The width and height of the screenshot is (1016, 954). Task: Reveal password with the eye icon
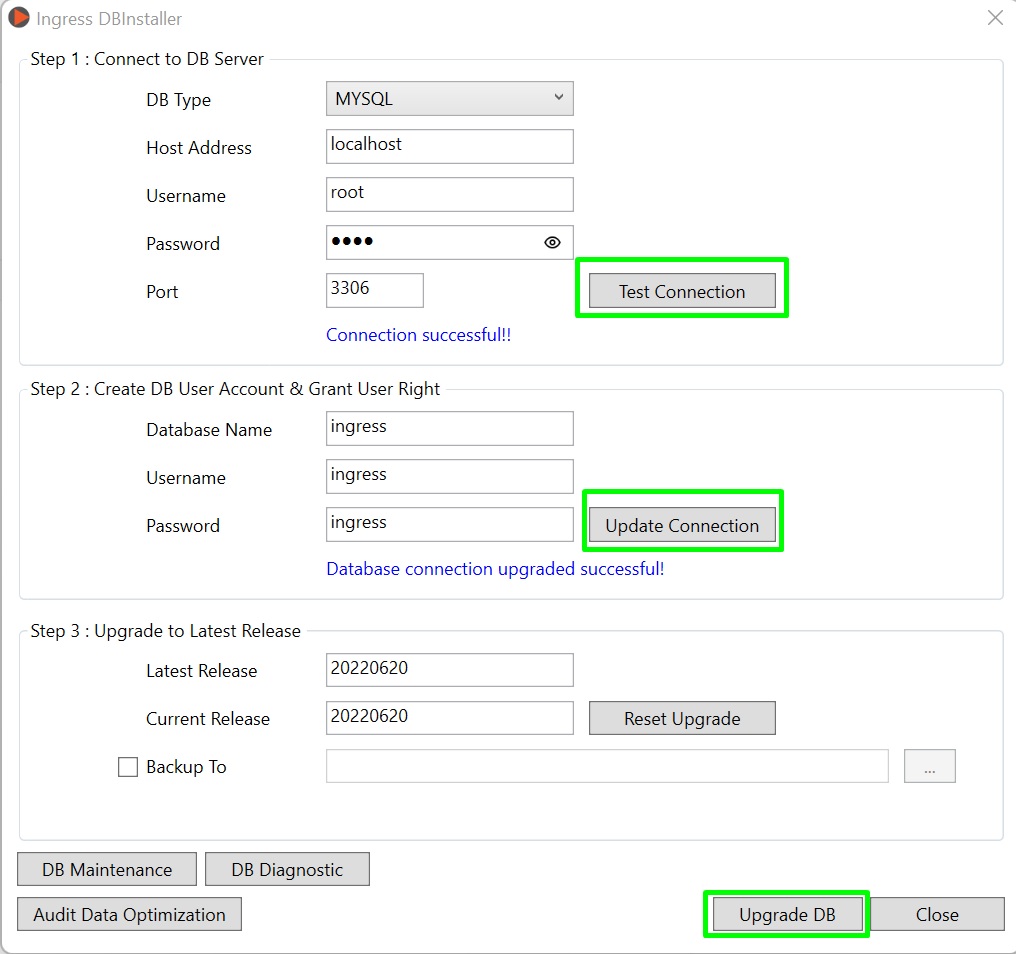(x=552, y=242)
